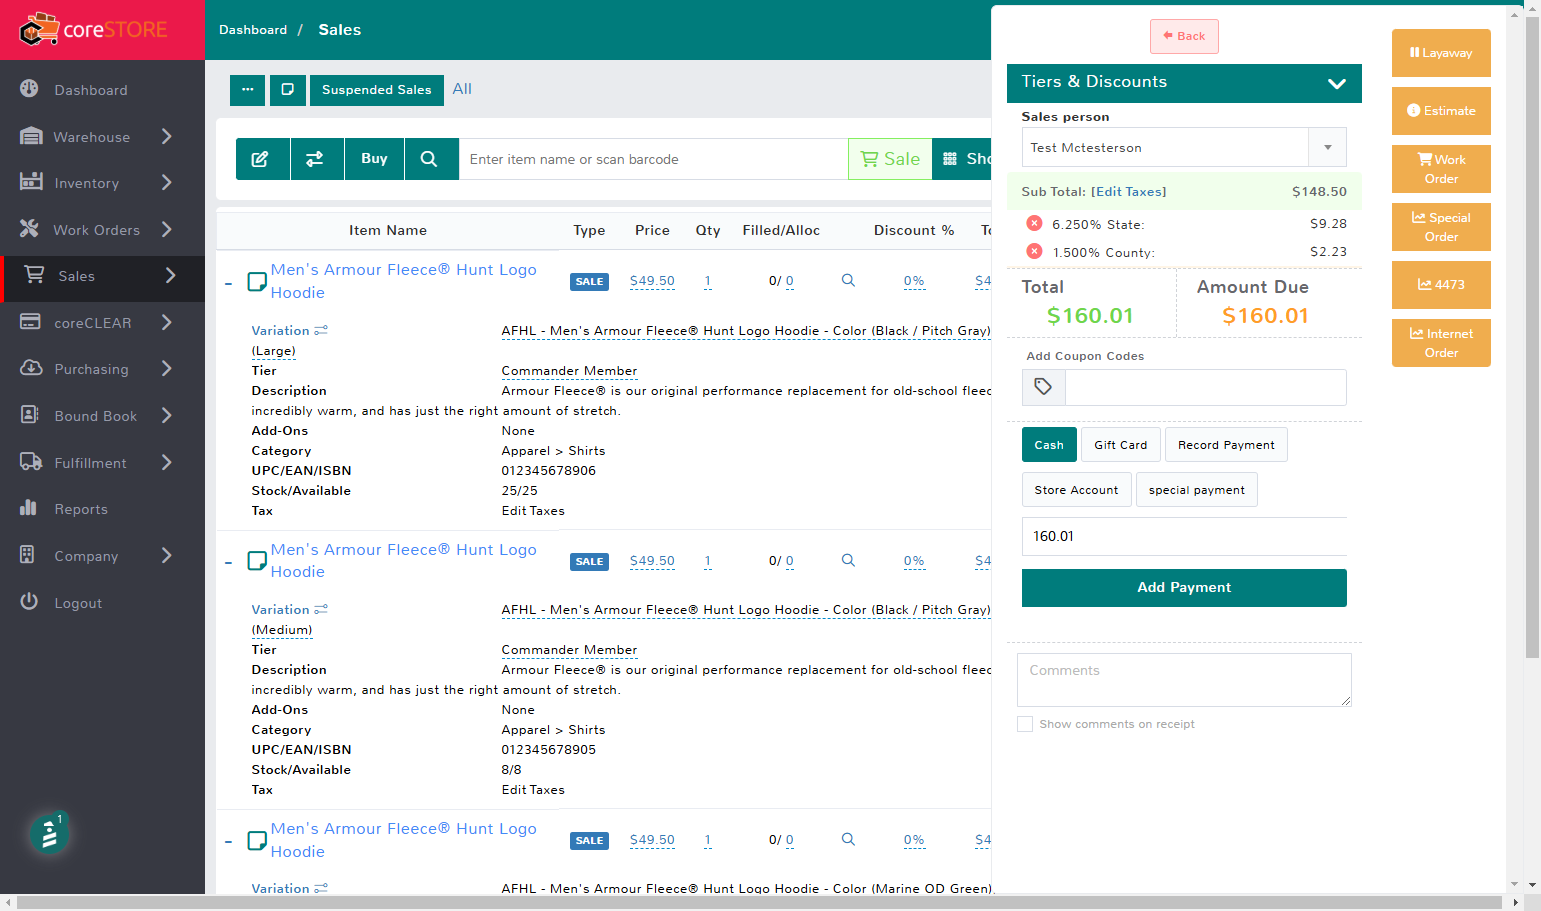Click magnifier icon in Large hoodie row
Screen dimensions: 1541x911
[848, 281]
